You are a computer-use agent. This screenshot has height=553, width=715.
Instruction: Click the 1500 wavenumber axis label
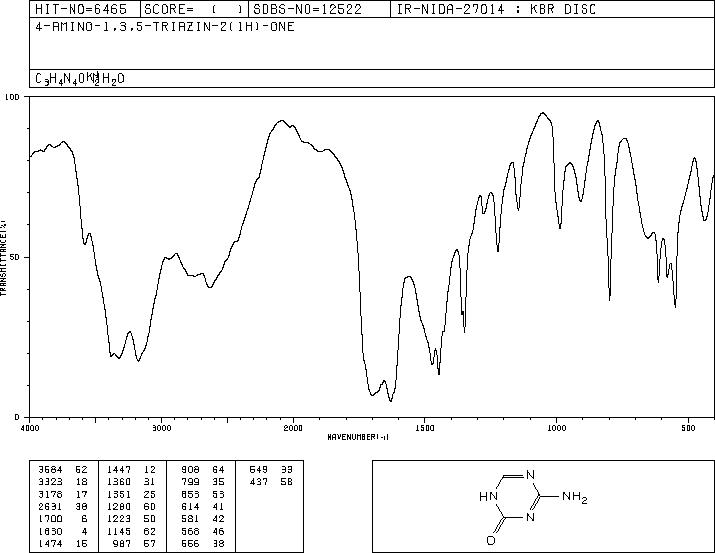(x=425, y=428)
